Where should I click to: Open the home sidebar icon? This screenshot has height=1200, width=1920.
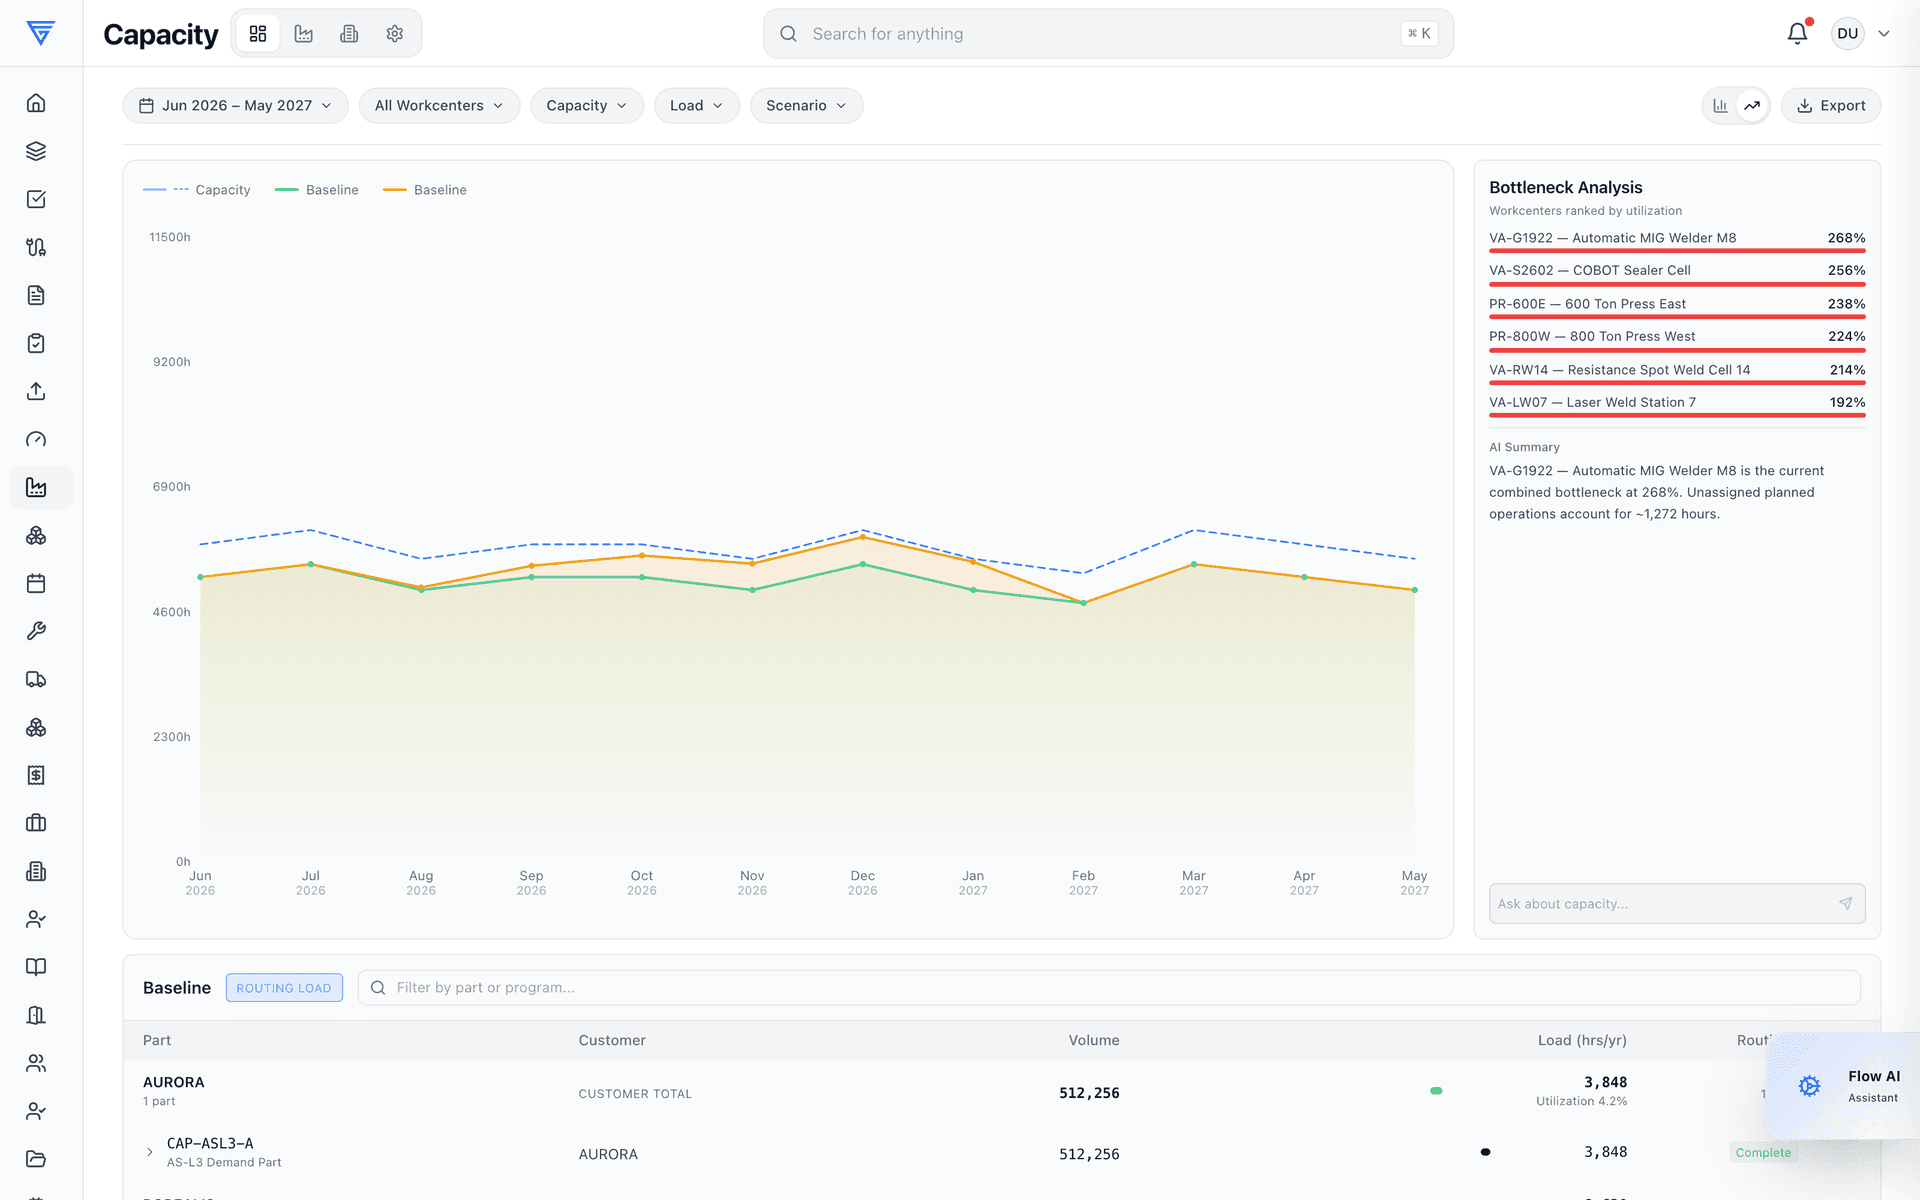tap(36, 103)
